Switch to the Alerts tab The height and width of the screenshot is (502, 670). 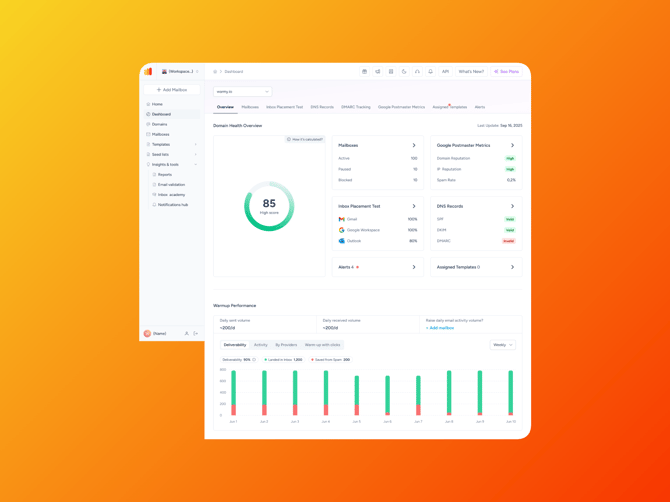pos(480,107)
